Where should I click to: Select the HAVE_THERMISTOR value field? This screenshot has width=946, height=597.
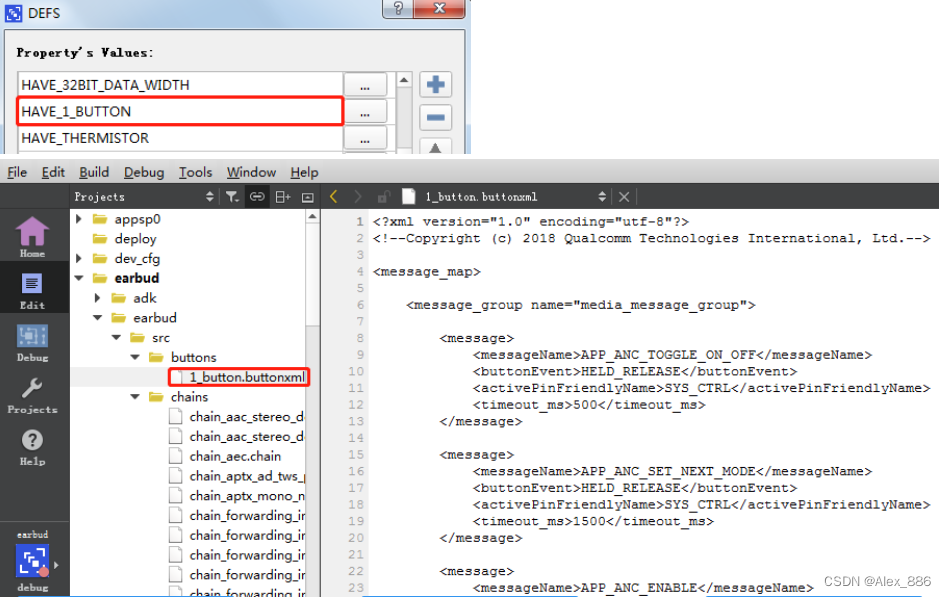180,138
